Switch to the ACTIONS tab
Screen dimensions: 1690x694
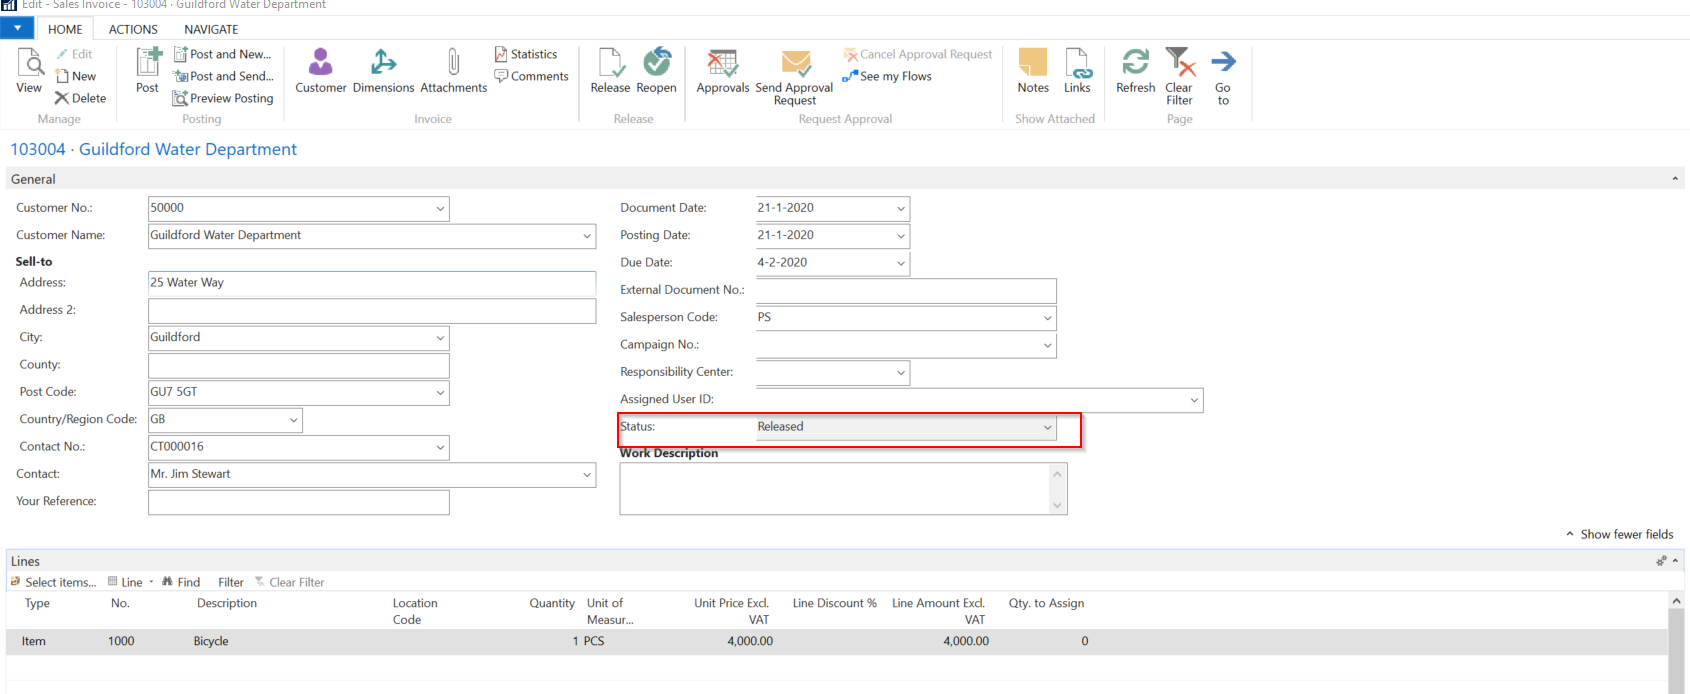(133, 29)
